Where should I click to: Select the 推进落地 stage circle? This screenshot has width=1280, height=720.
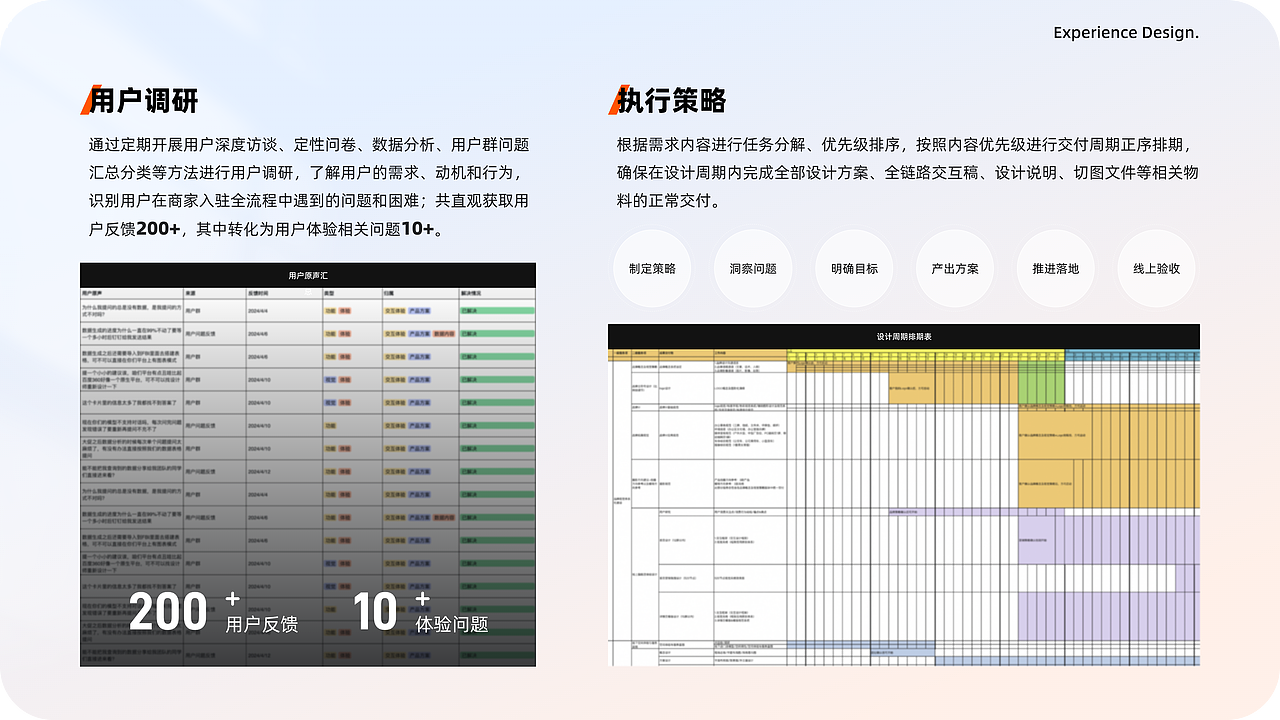(1055, 269)
